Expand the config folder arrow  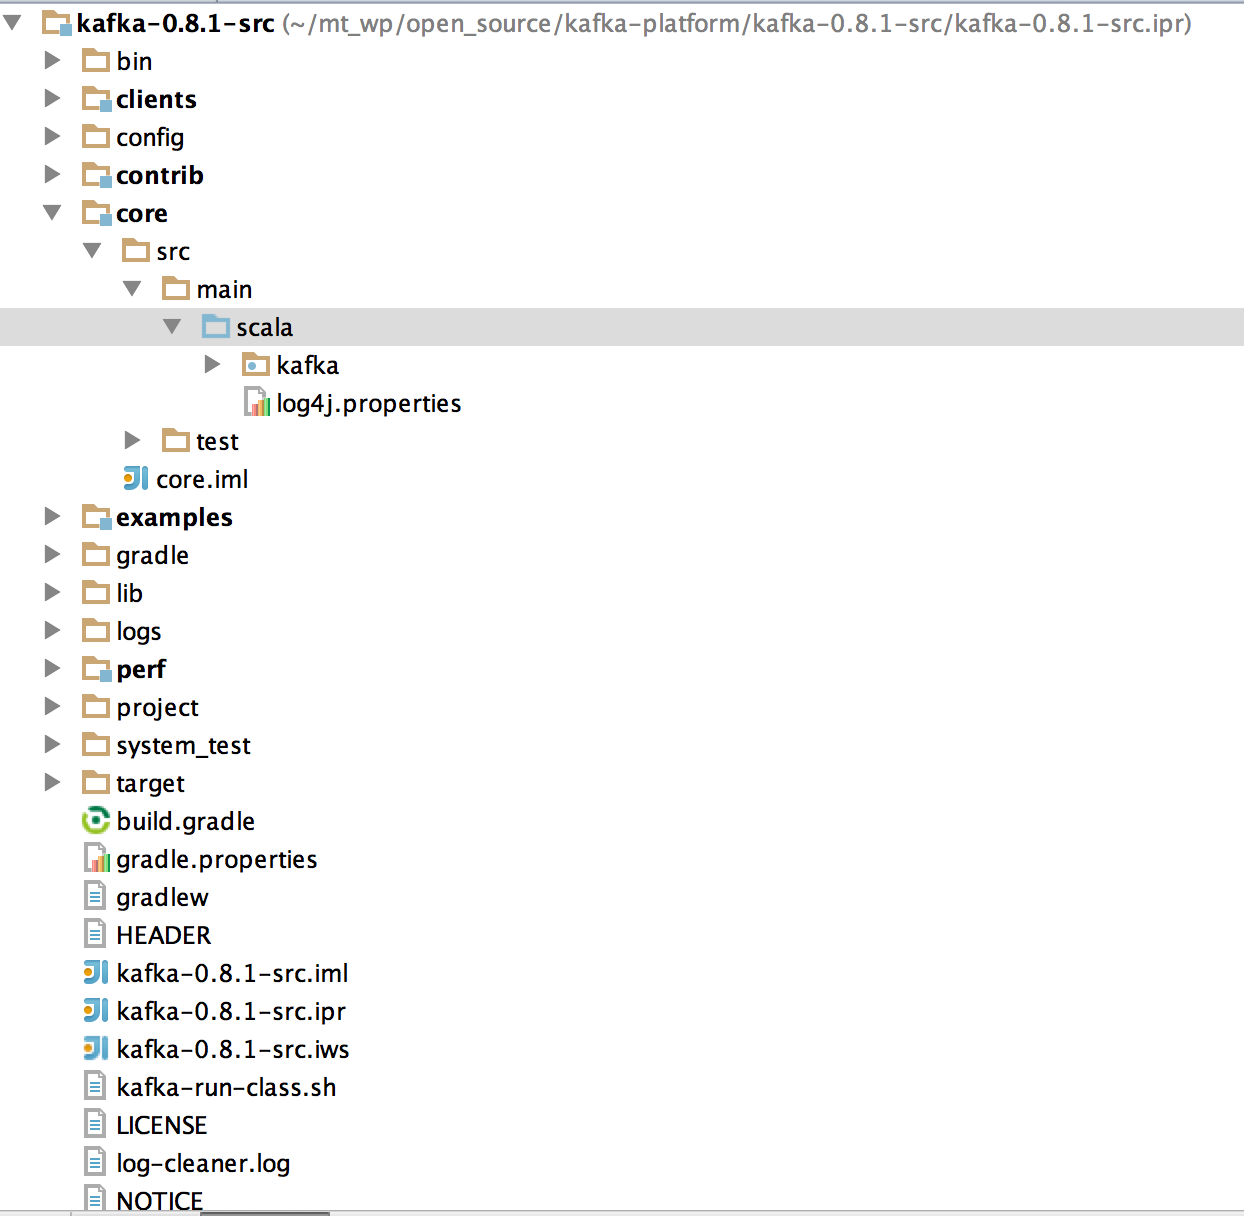(x=53, y=136)
